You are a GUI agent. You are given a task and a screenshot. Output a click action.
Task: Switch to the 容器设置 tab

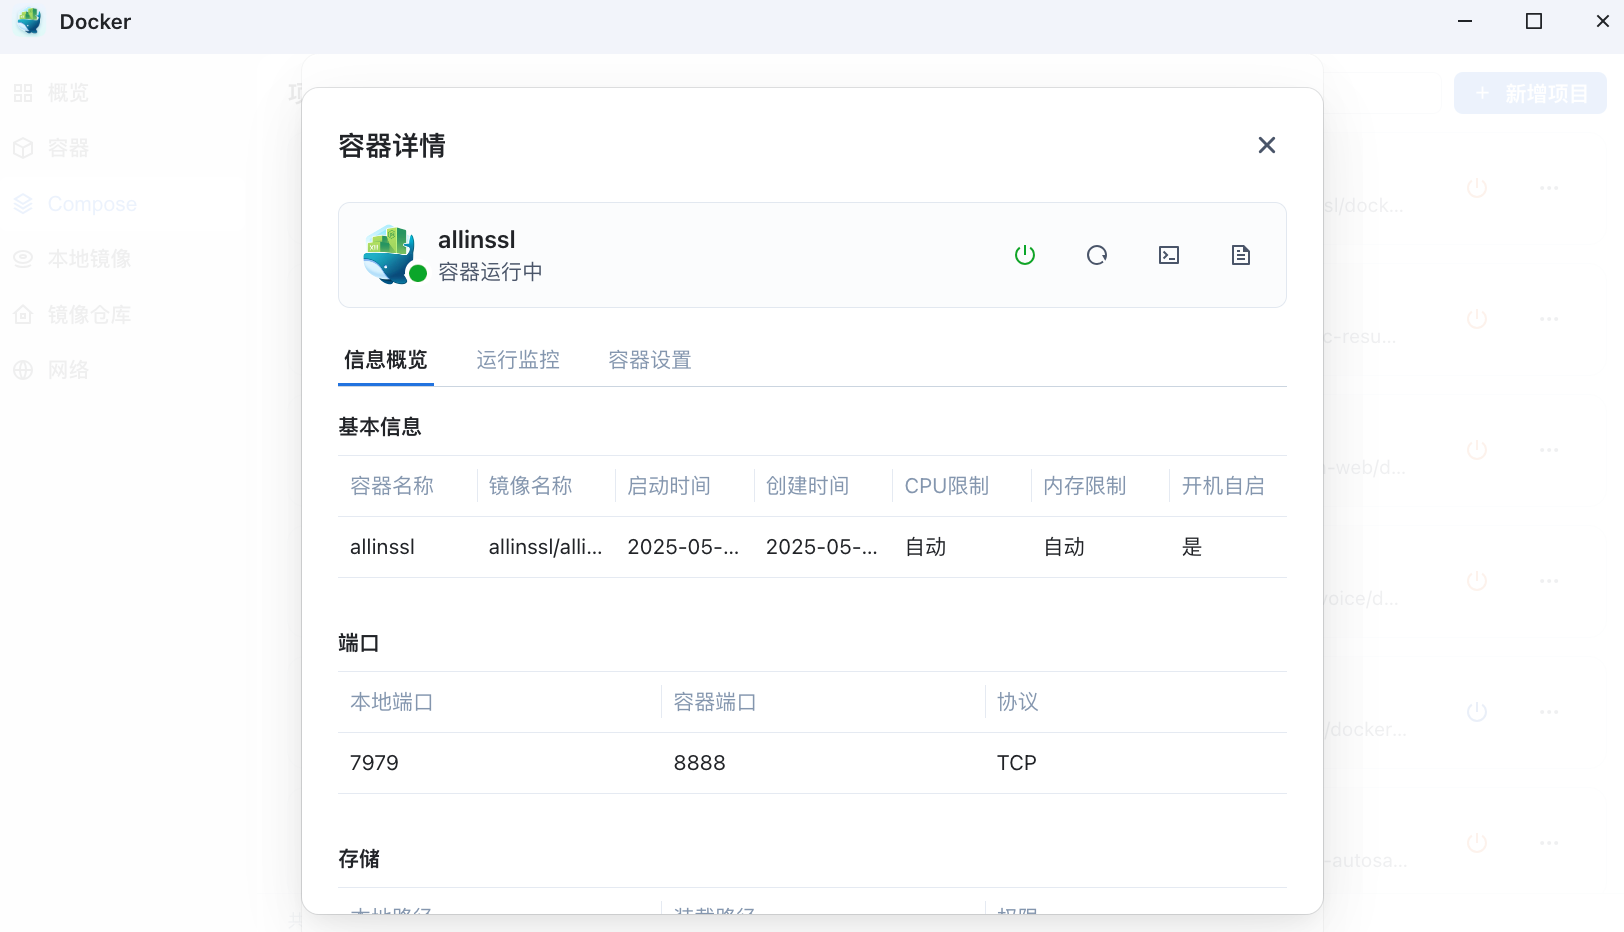point(649,360)
